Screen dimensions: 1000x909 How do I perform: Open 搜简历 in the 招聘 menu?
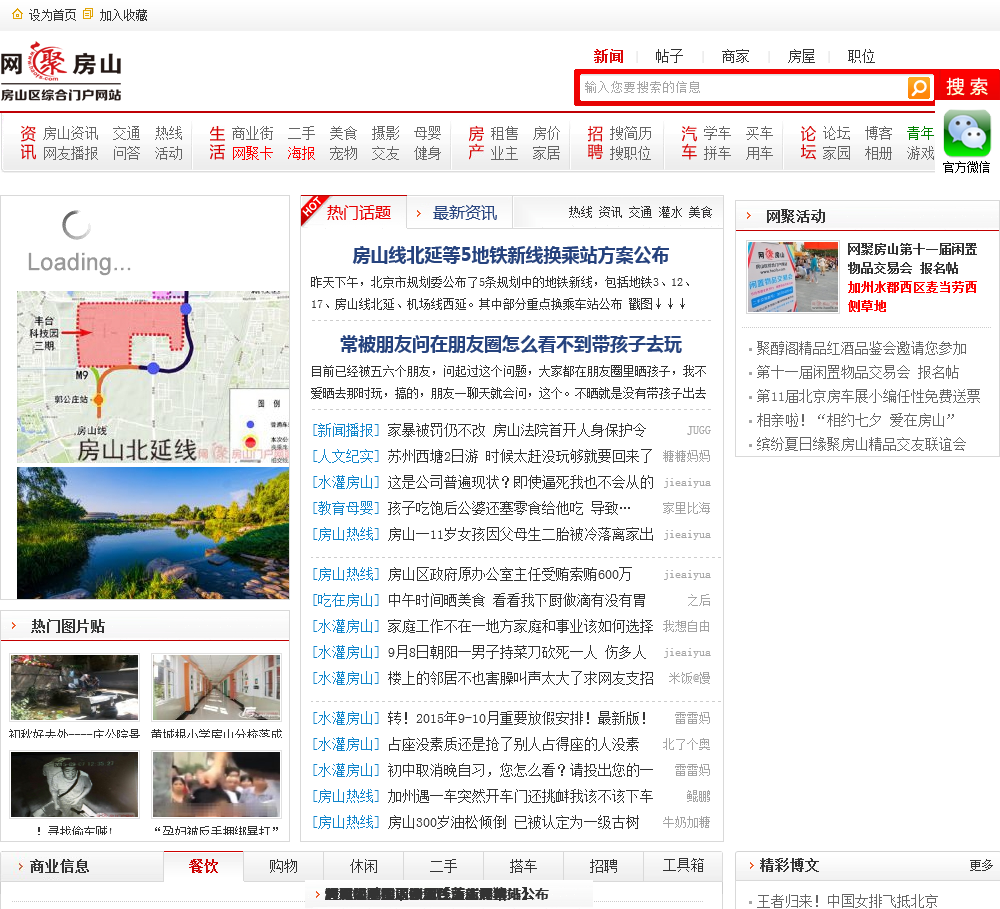pyautogui.click(x=630, y=133)
